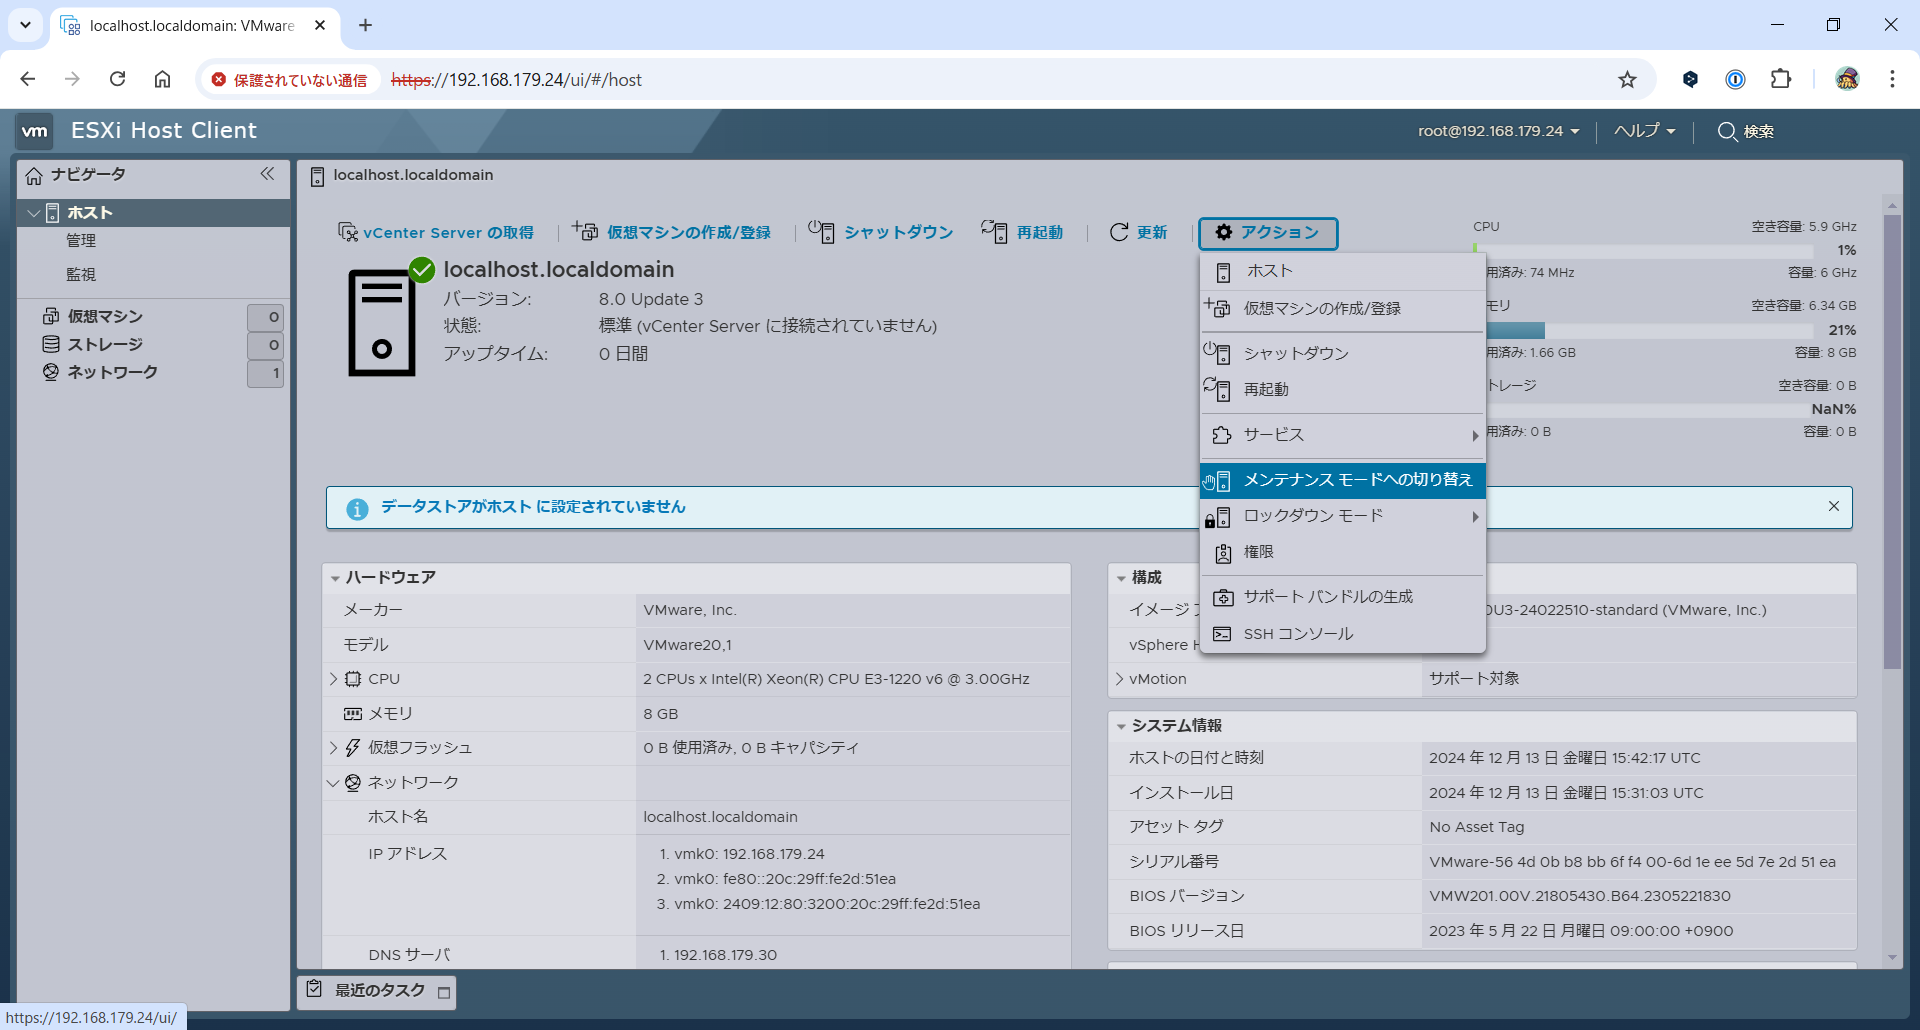Choose 仮想マシンの作成/登録 from actions menu
This screenshot has height=1030, width=1920.
pos(1343,308)
